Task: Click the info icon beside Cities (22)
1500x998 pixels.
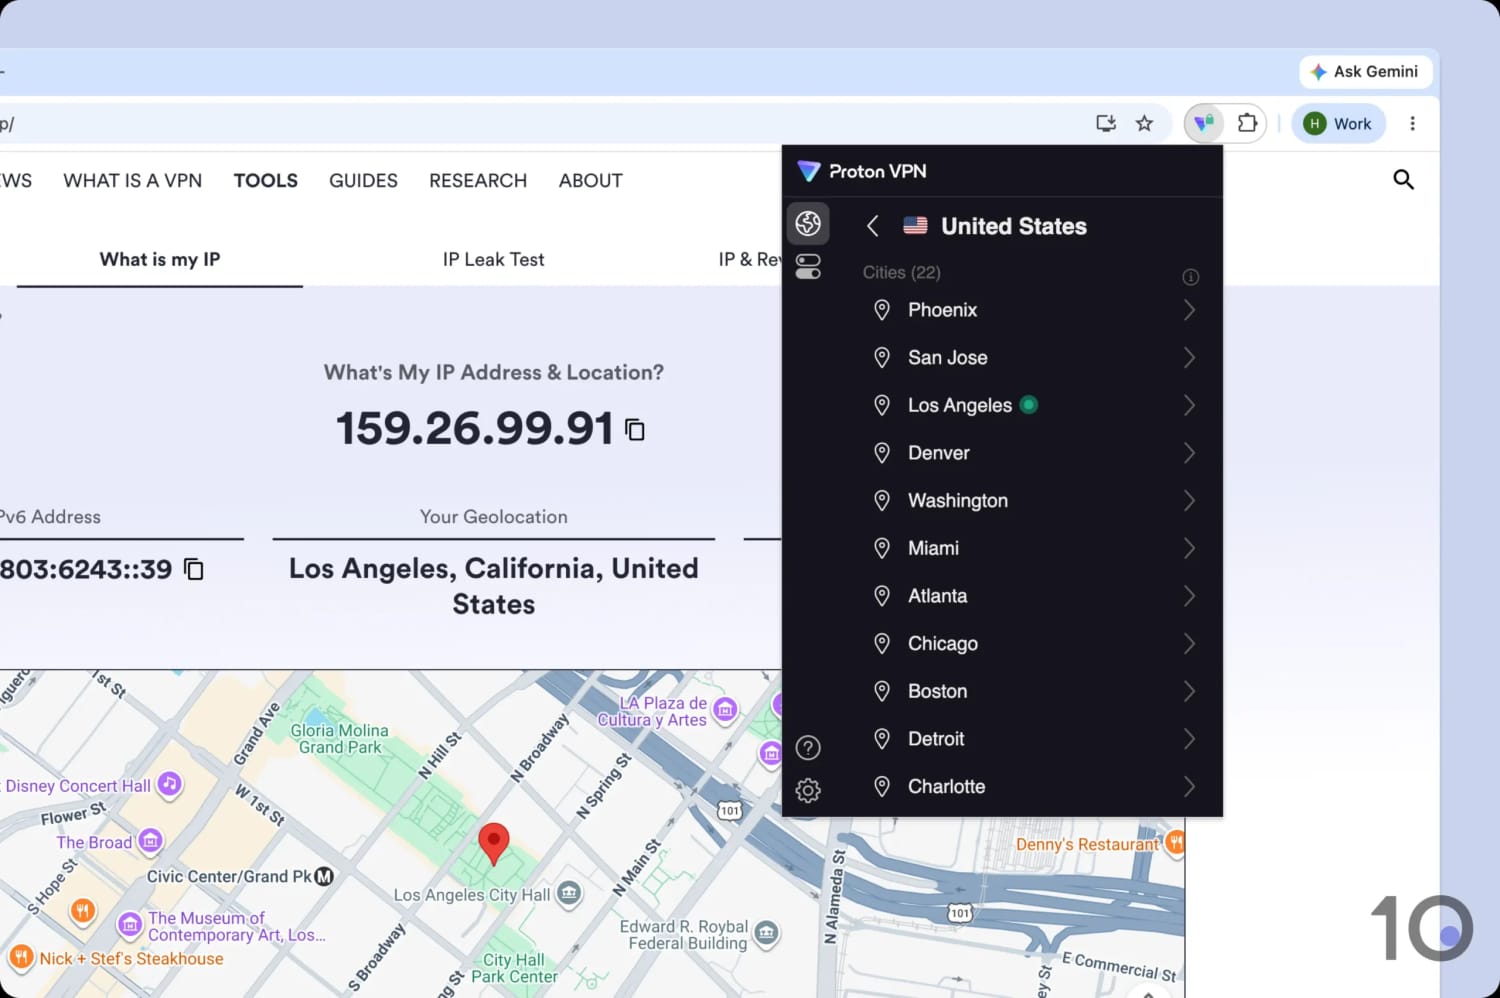Action: [x=1190, y=277]
